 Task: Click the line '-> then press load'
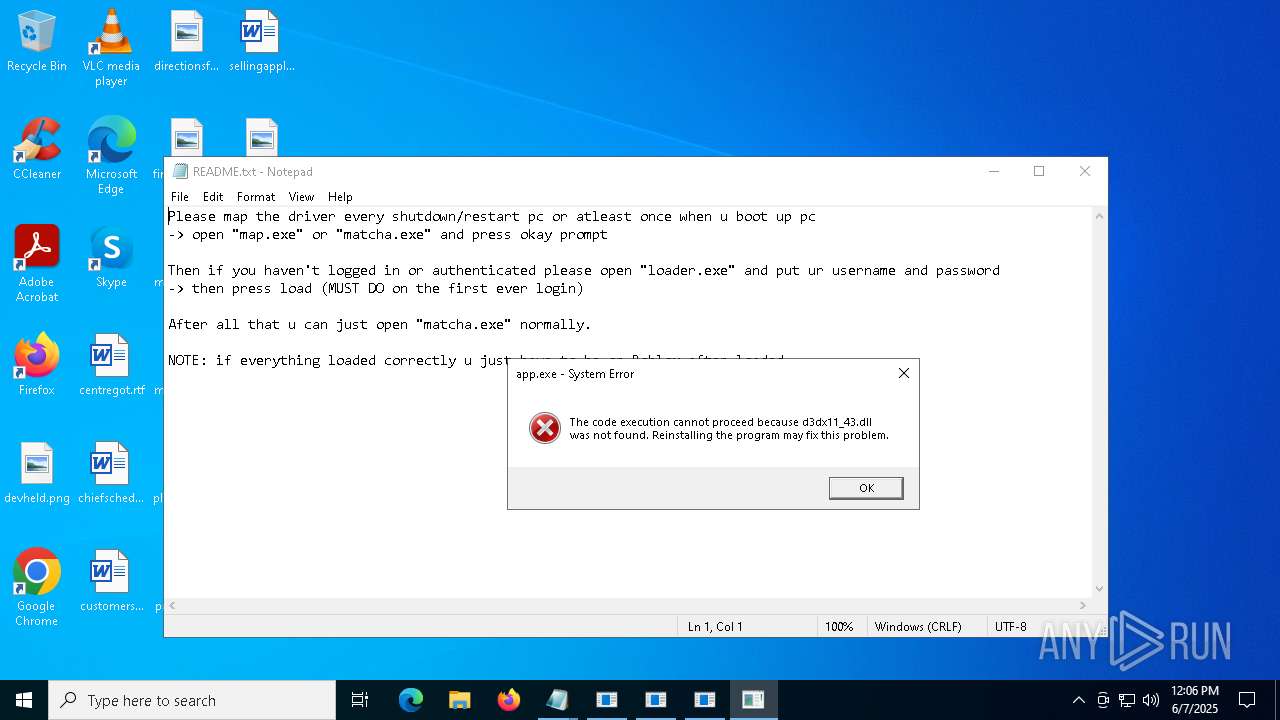click(x=376, y=288)
